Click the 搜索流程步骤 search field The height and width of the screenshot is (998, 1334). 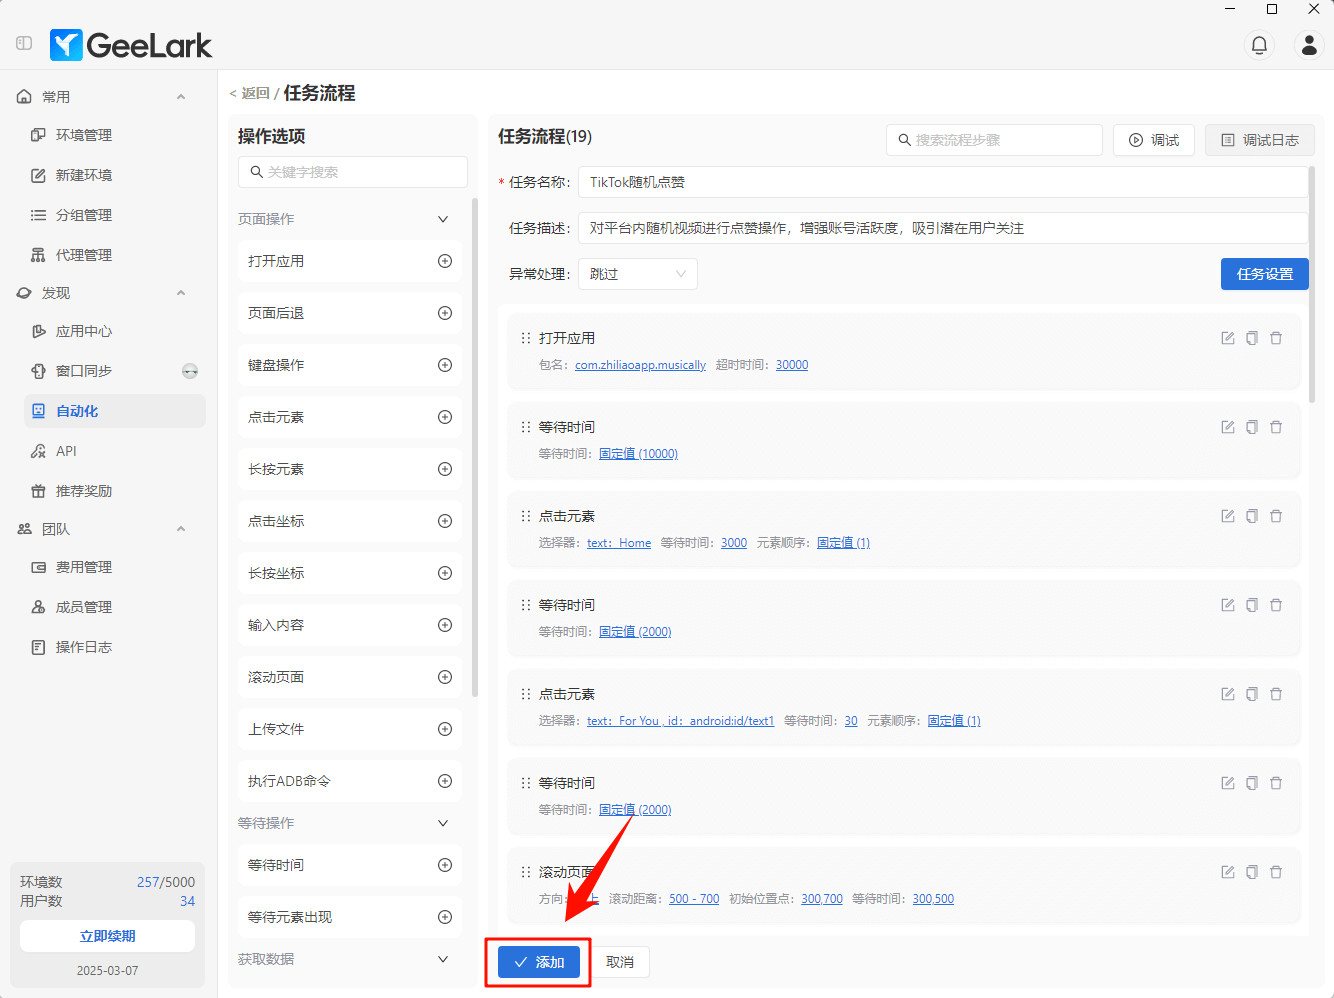click(x=994, y=140)
